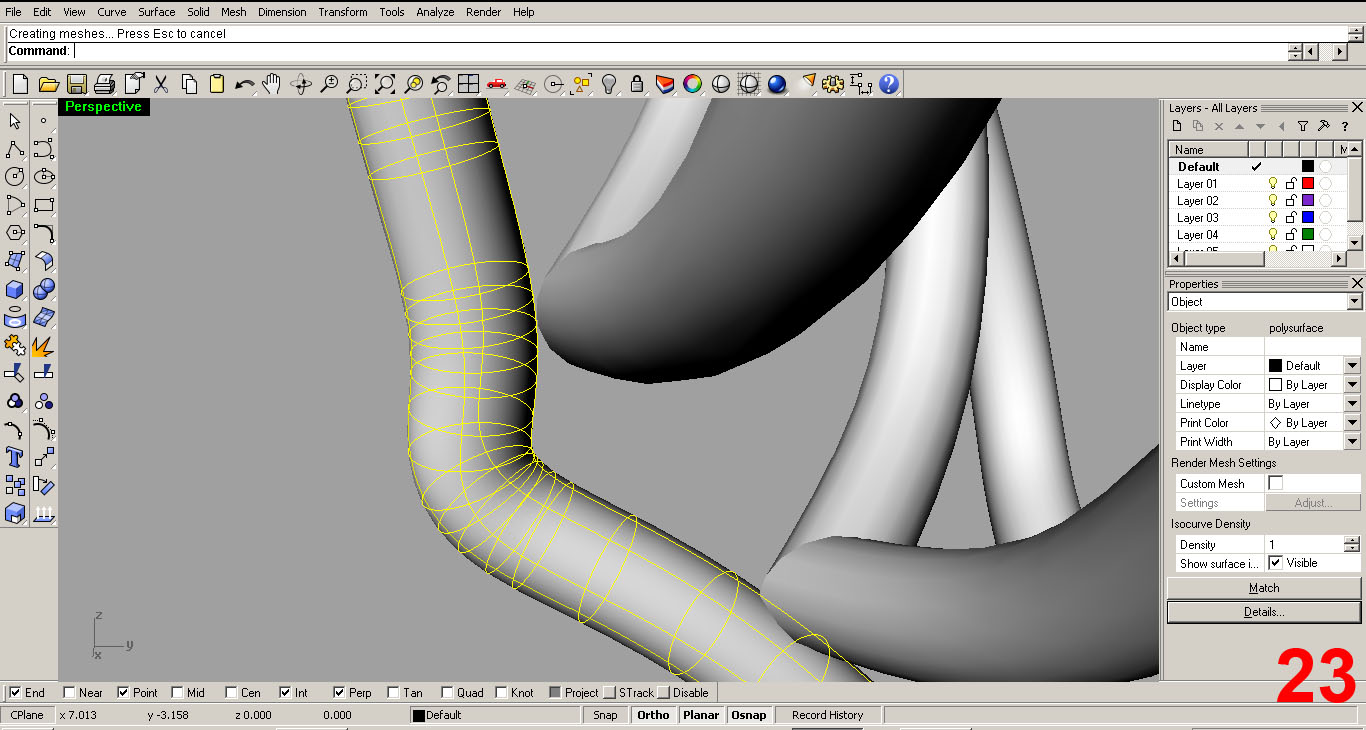
Task: Click the Layer 01 red color swatch
Action: point(1307,184)
